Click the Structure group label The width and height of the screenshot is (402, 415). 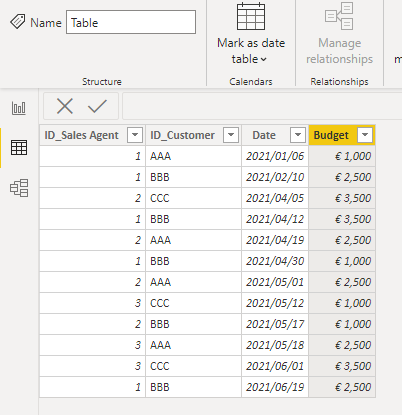tap(102, 82)
